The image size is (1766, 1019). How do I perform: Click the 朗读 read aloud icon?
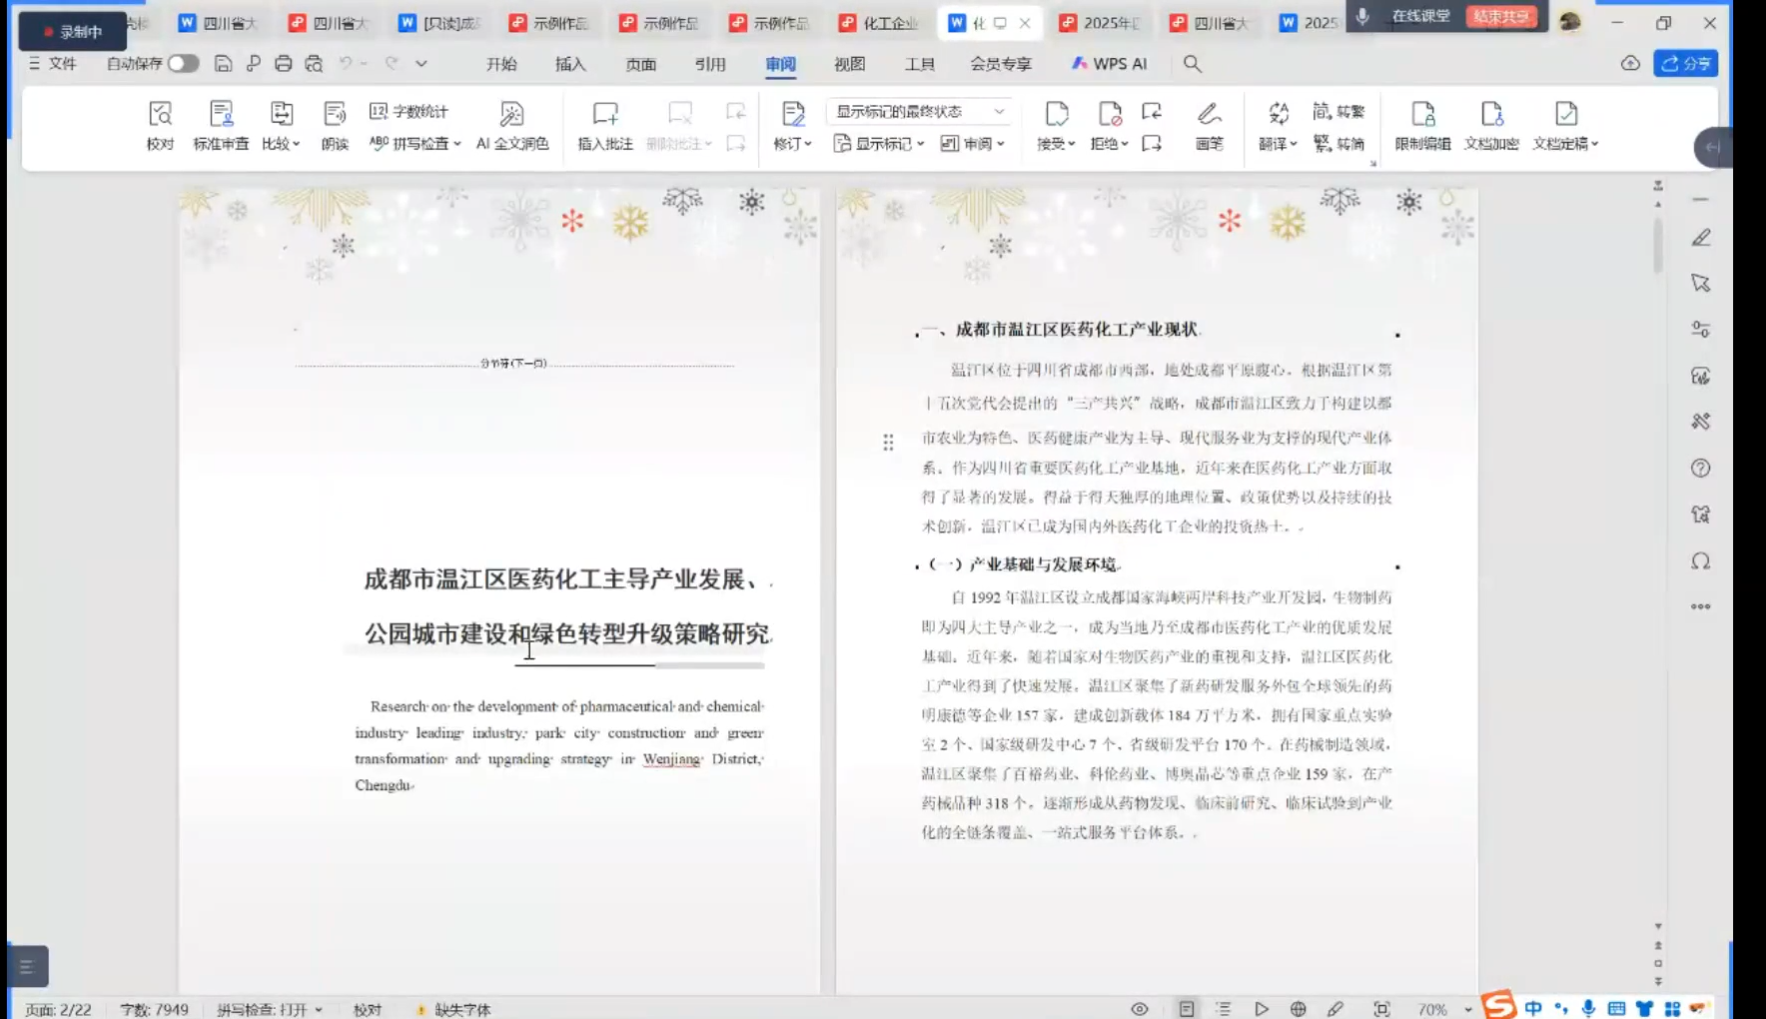[334, 125]
